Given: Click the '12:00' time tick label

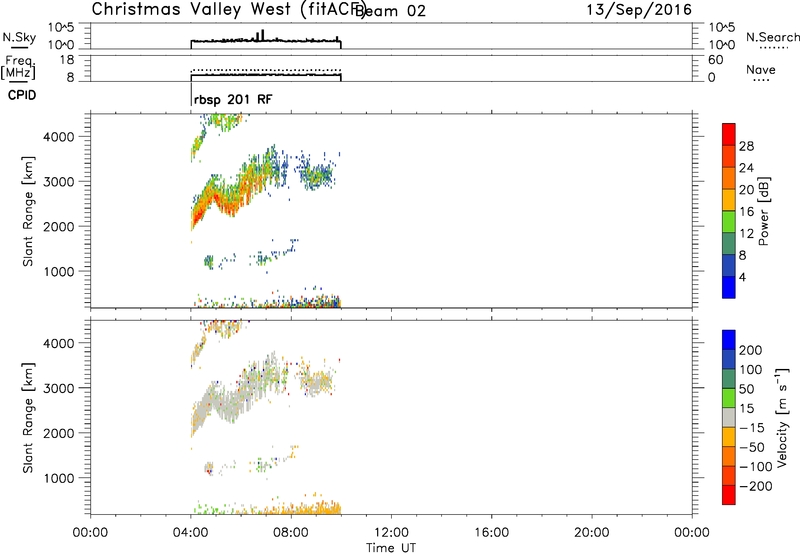Looking at the screenshot, I should pos(391,533).
